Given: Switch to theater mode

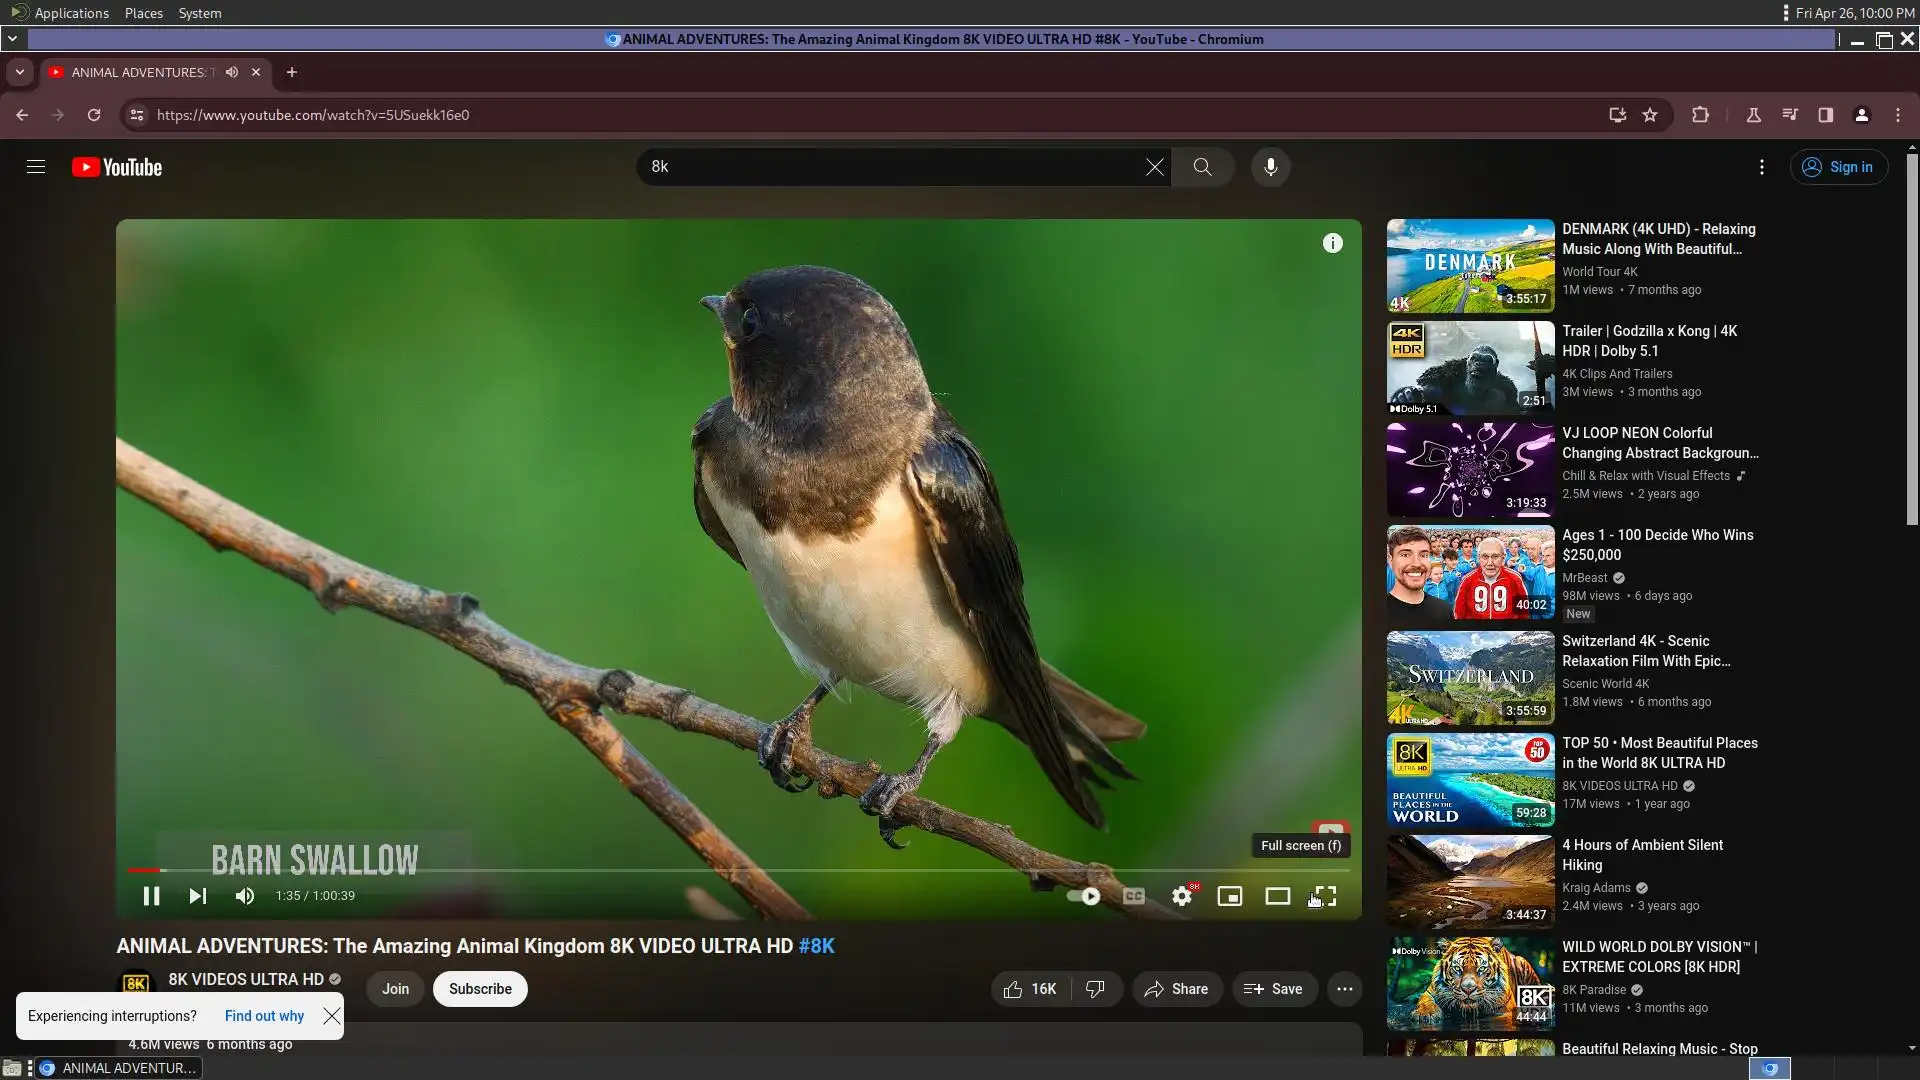Looking at the screenshot, I should pos(1277,896).
